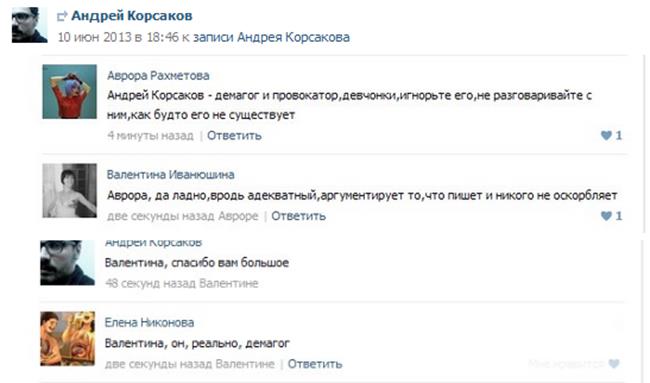The image size is (650, 383).
Task: Open Валентина Иванюшина's profile name link
Action: tap(170, 175)
